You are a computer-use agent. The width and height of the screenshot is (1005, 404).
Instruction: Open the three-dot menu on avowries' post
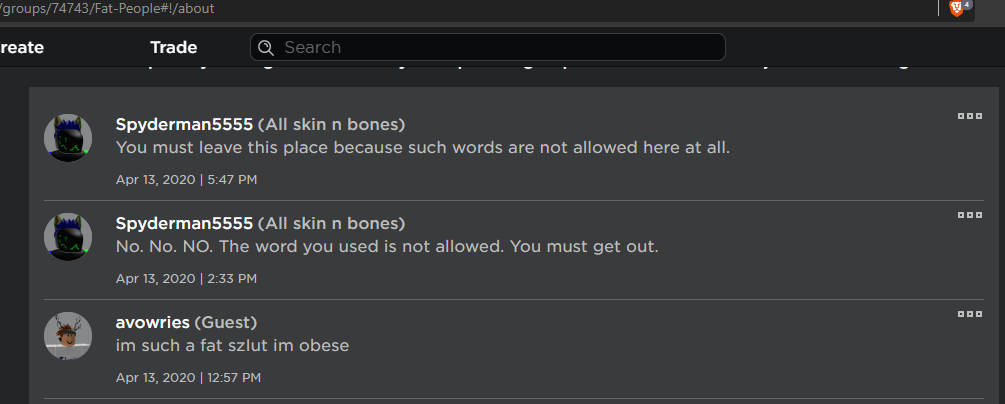[969, 314]
